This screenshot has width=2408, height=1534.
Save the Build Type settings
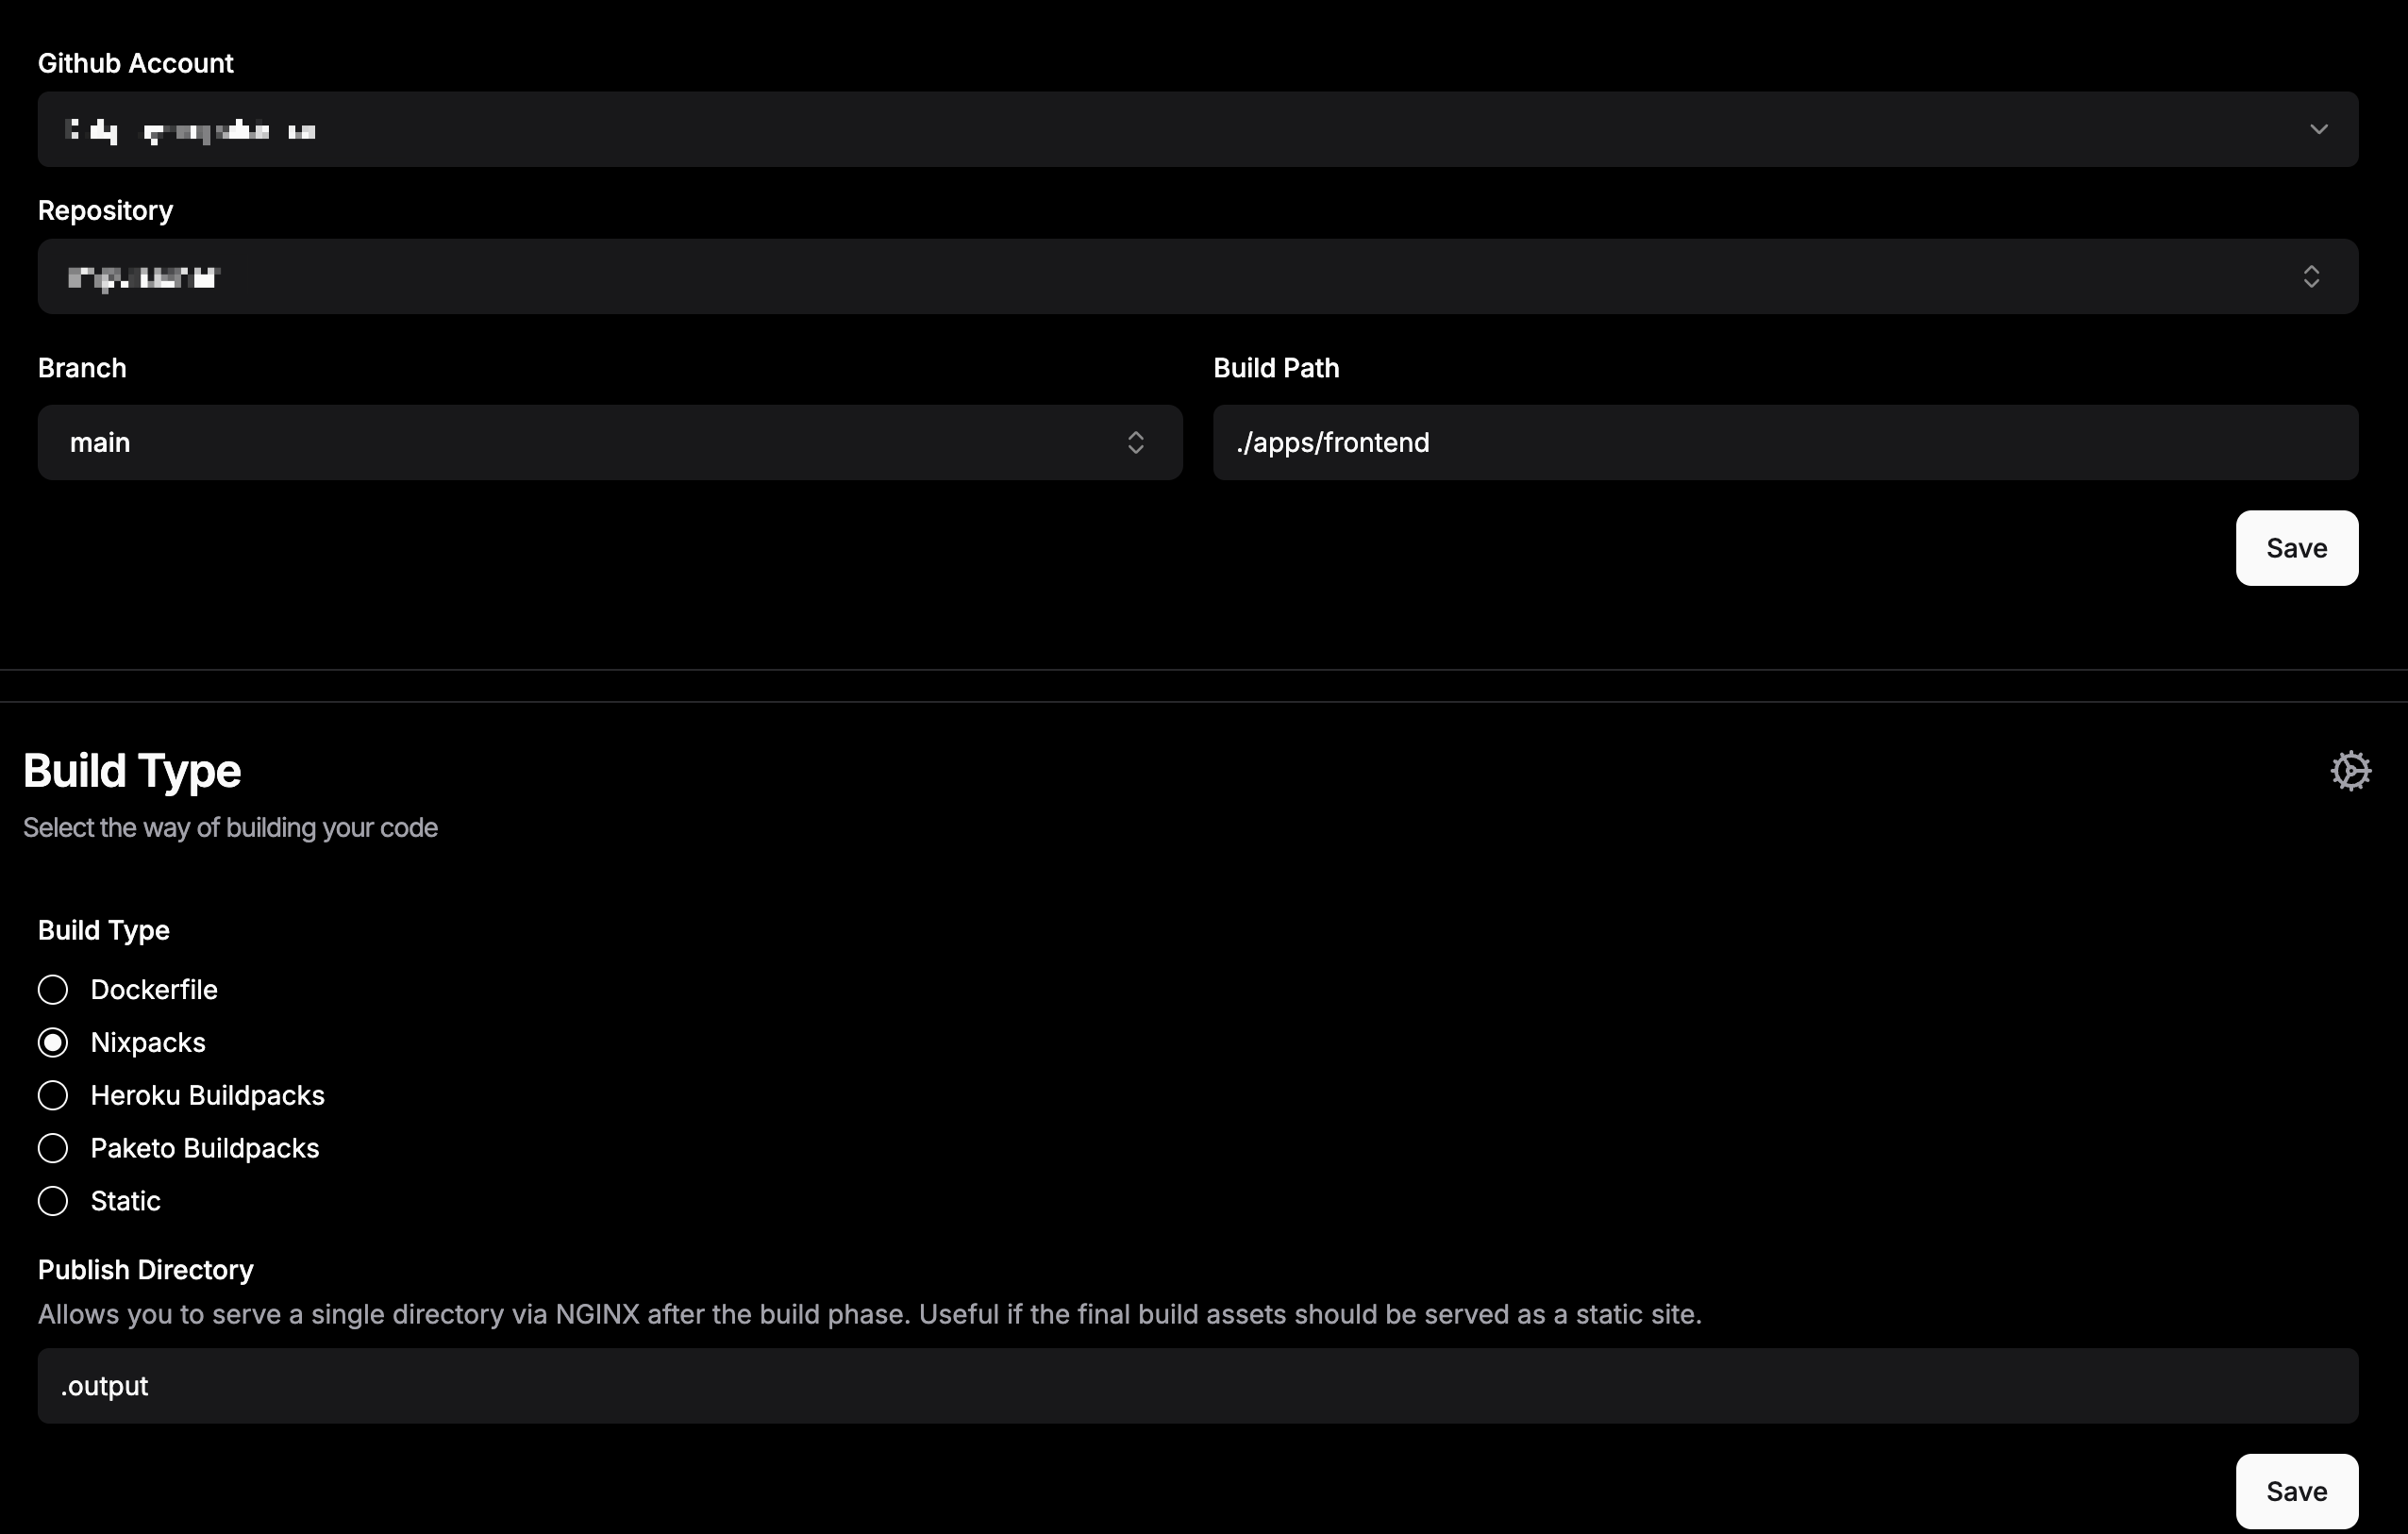click(x=2296, y=1491)
